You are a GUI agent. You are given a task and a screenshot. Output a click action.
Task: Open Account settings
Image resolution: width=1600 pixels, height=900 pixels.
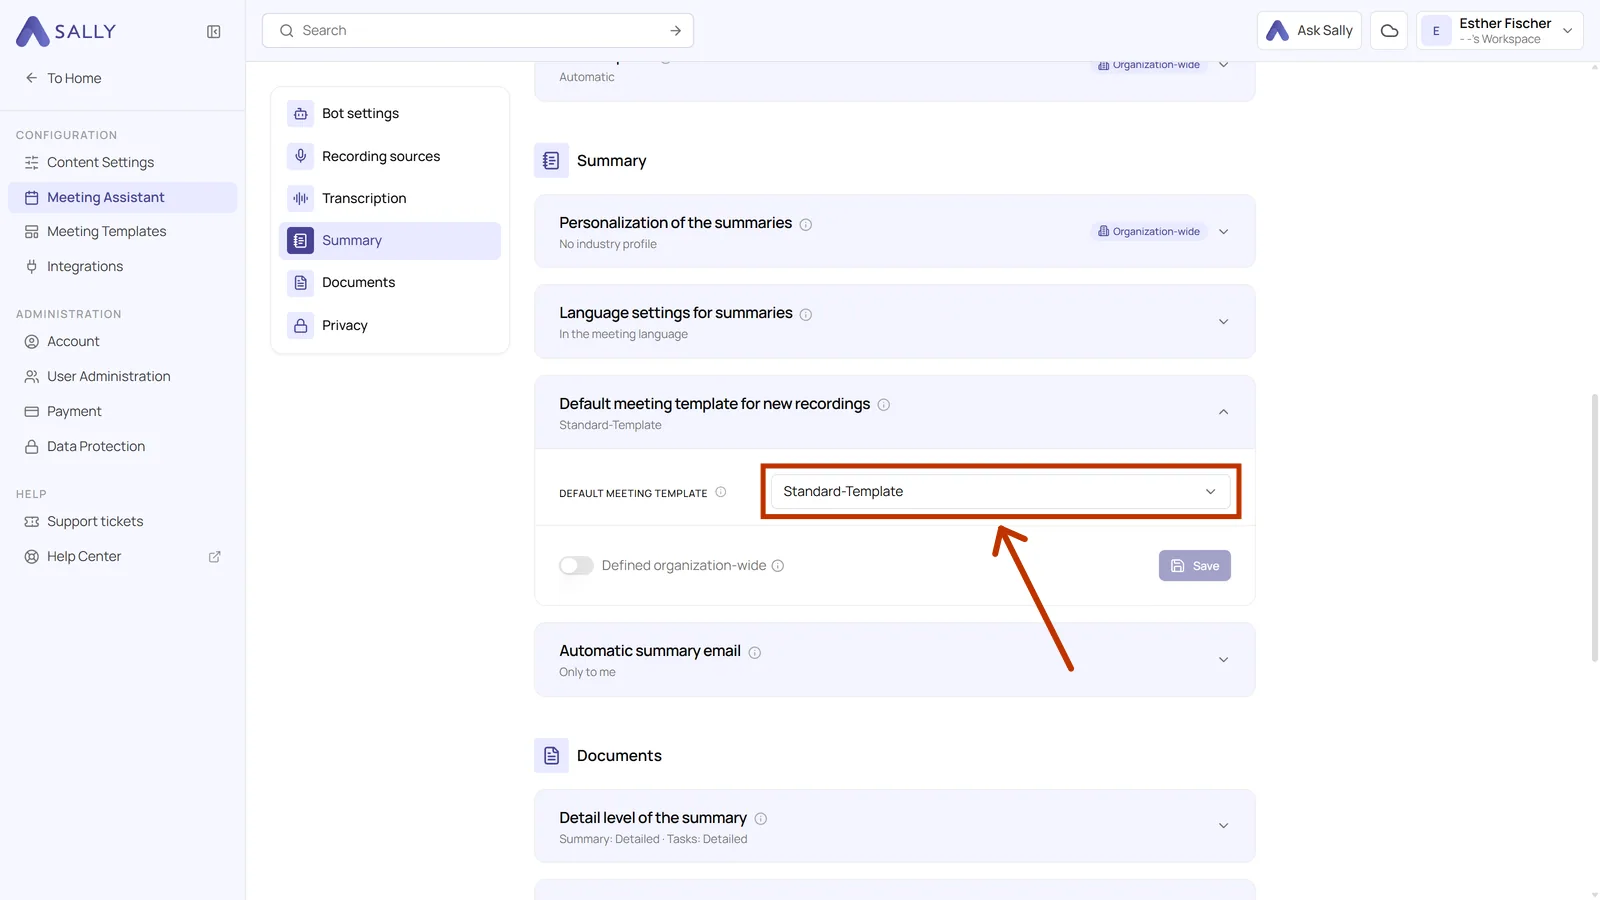click(122, 342)
